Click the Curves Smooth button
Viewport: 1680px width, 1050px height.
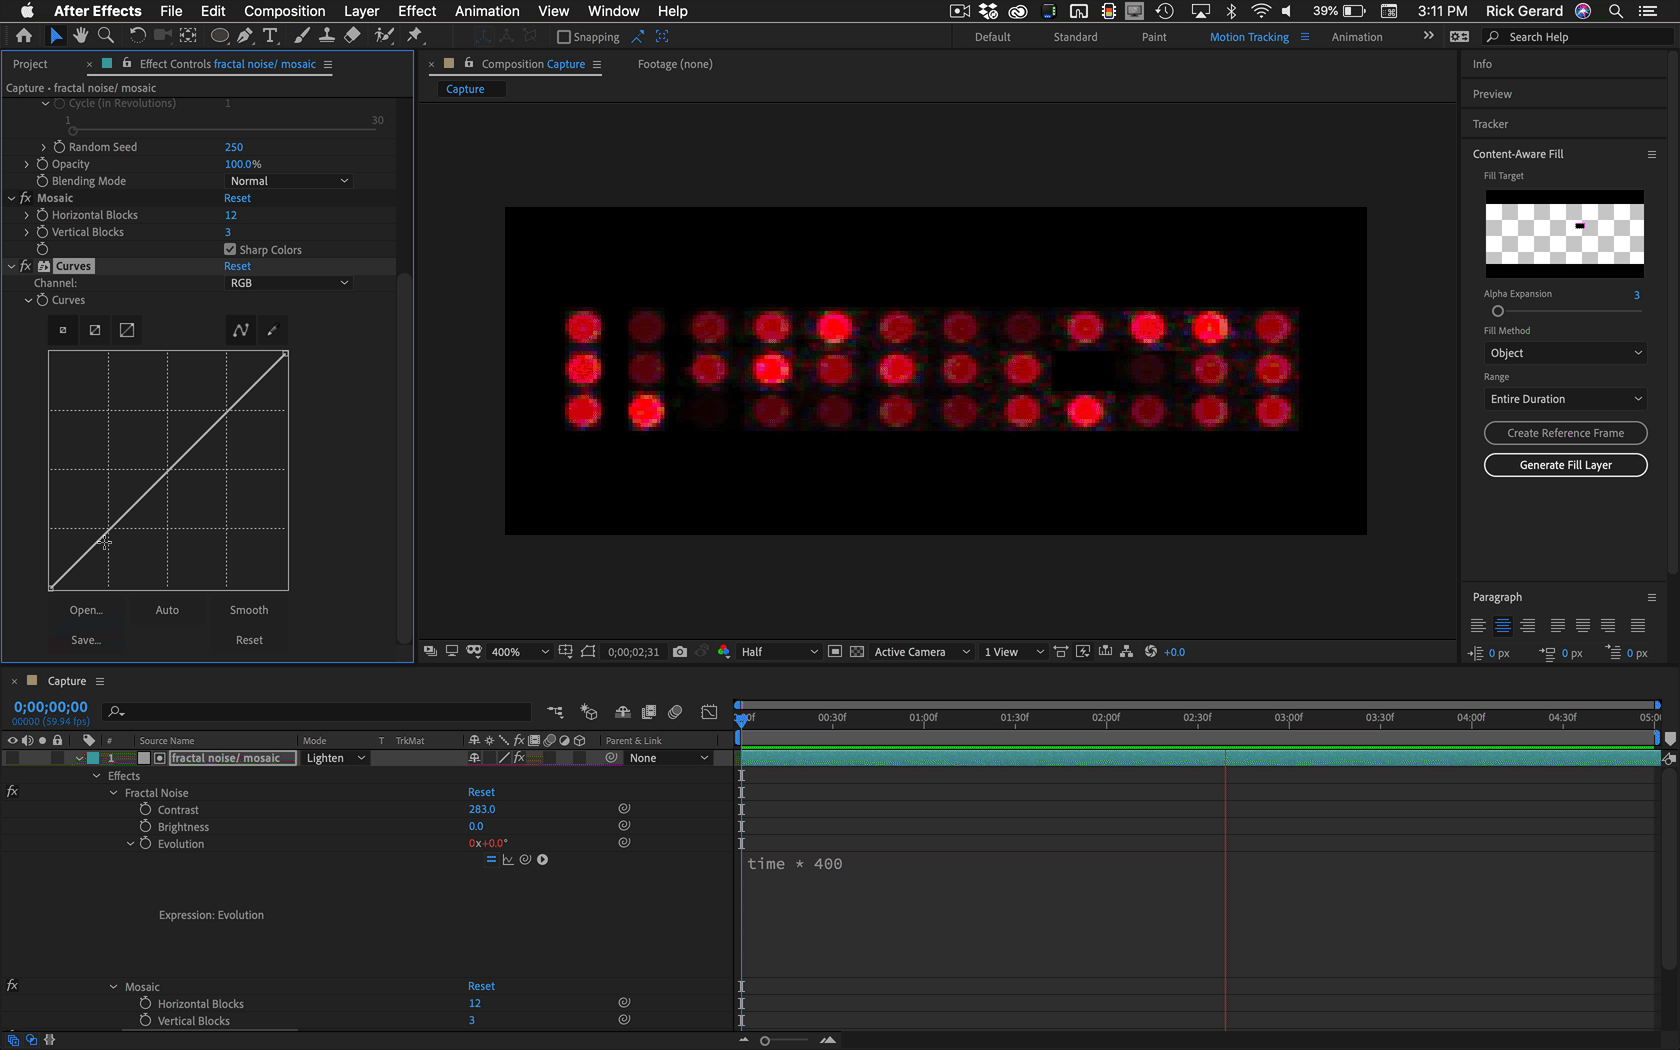click(249, 610)
